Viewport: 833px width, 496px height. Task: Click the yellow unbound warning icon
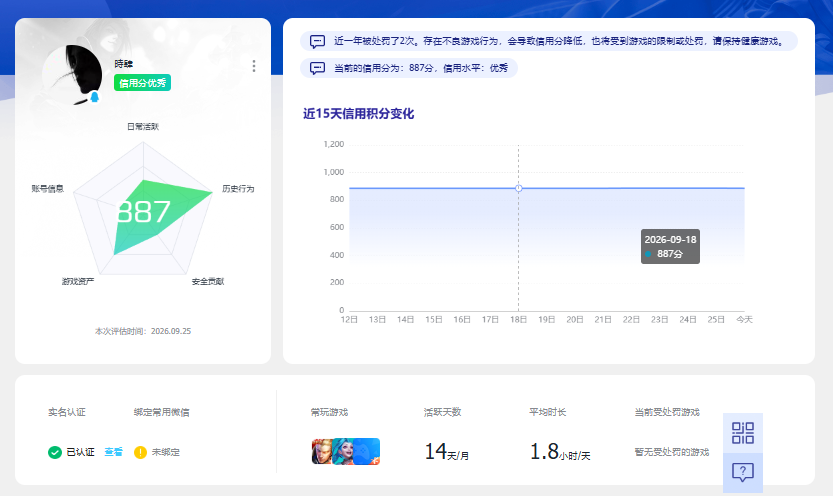click(x=140, y=452)
